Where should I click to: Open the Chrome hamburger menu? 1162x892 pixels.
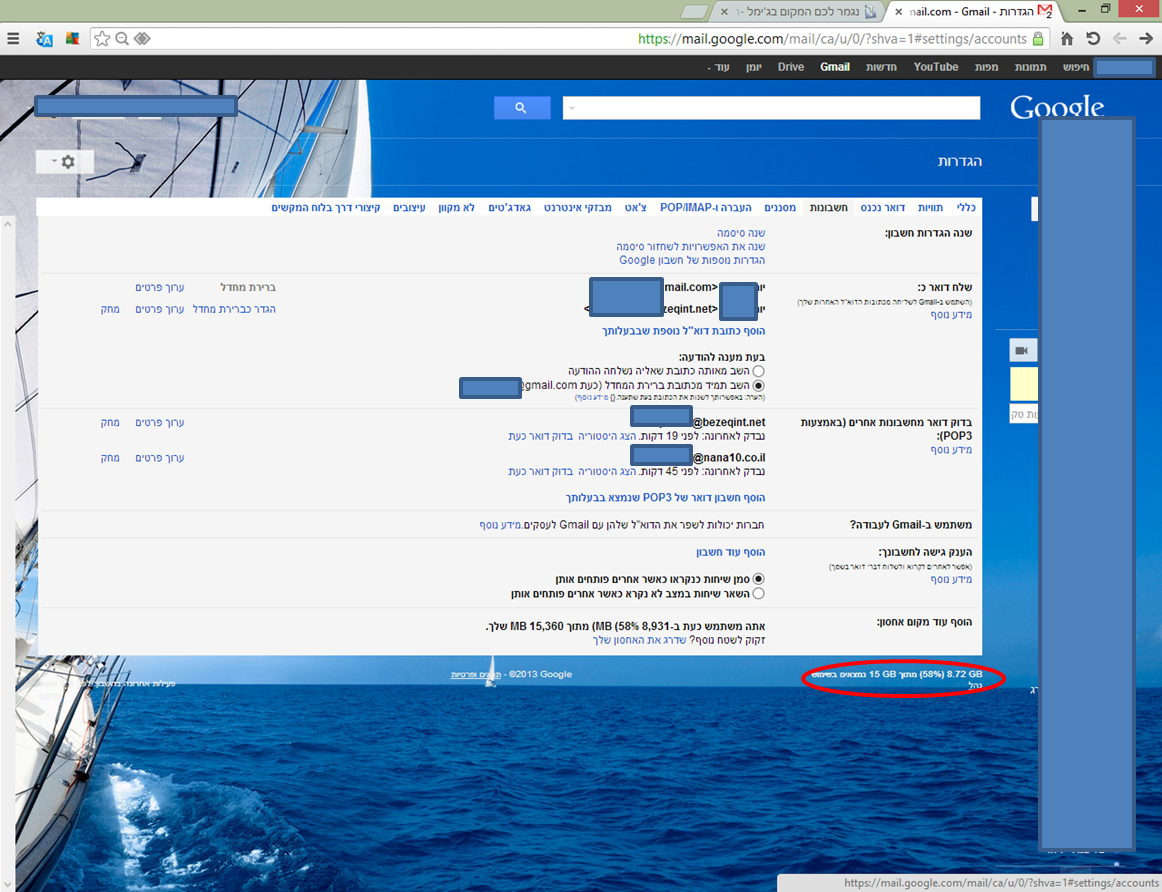tap(13, 39)
